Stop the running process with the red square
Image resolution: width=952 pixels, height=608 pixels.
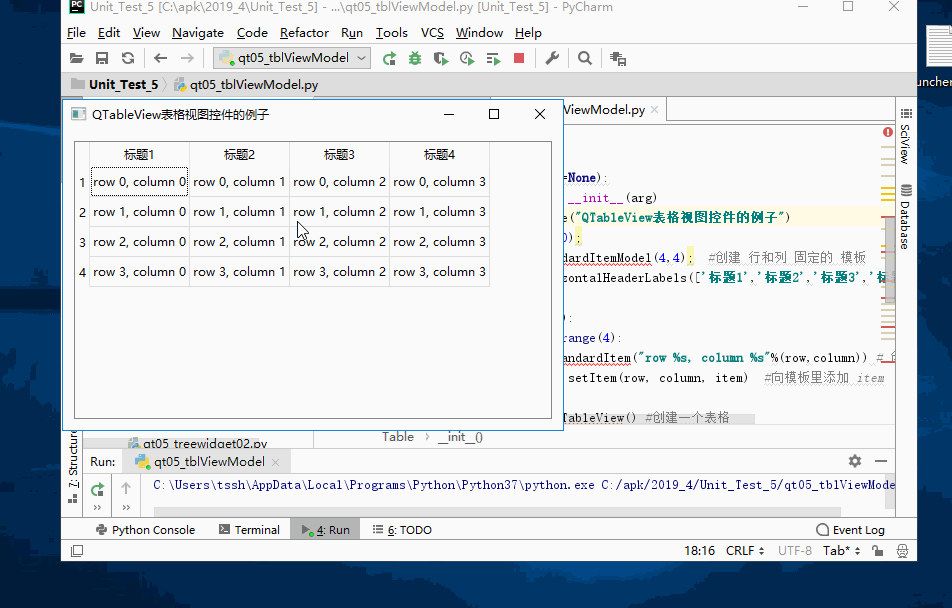pos(518,58)
